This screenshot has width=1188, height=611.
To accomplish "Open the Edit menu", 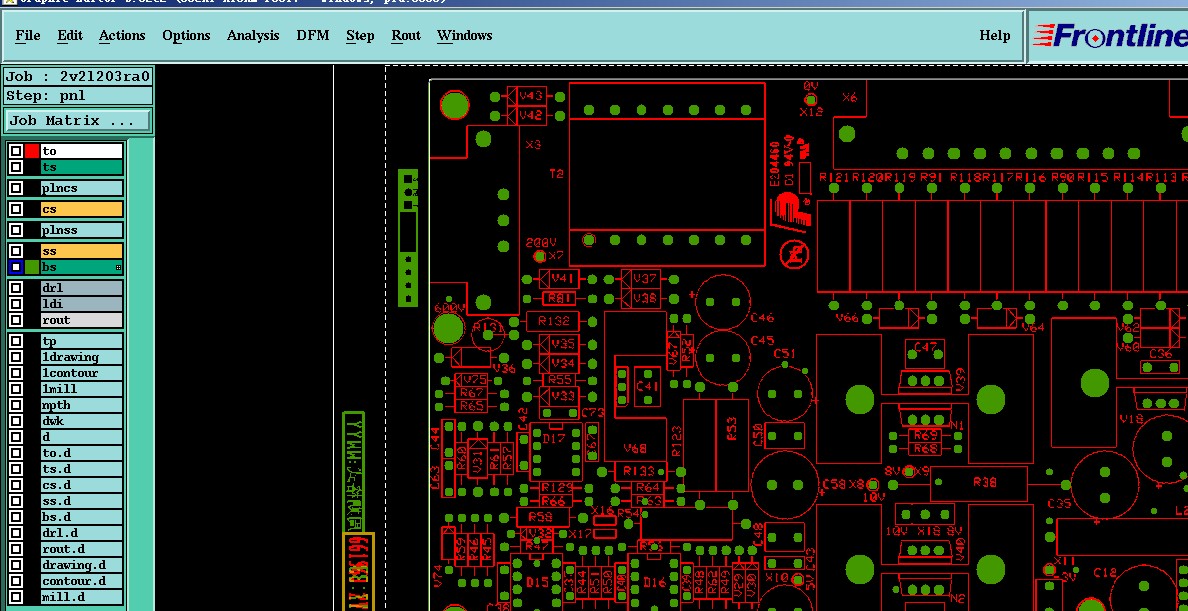I will (70, 36).
